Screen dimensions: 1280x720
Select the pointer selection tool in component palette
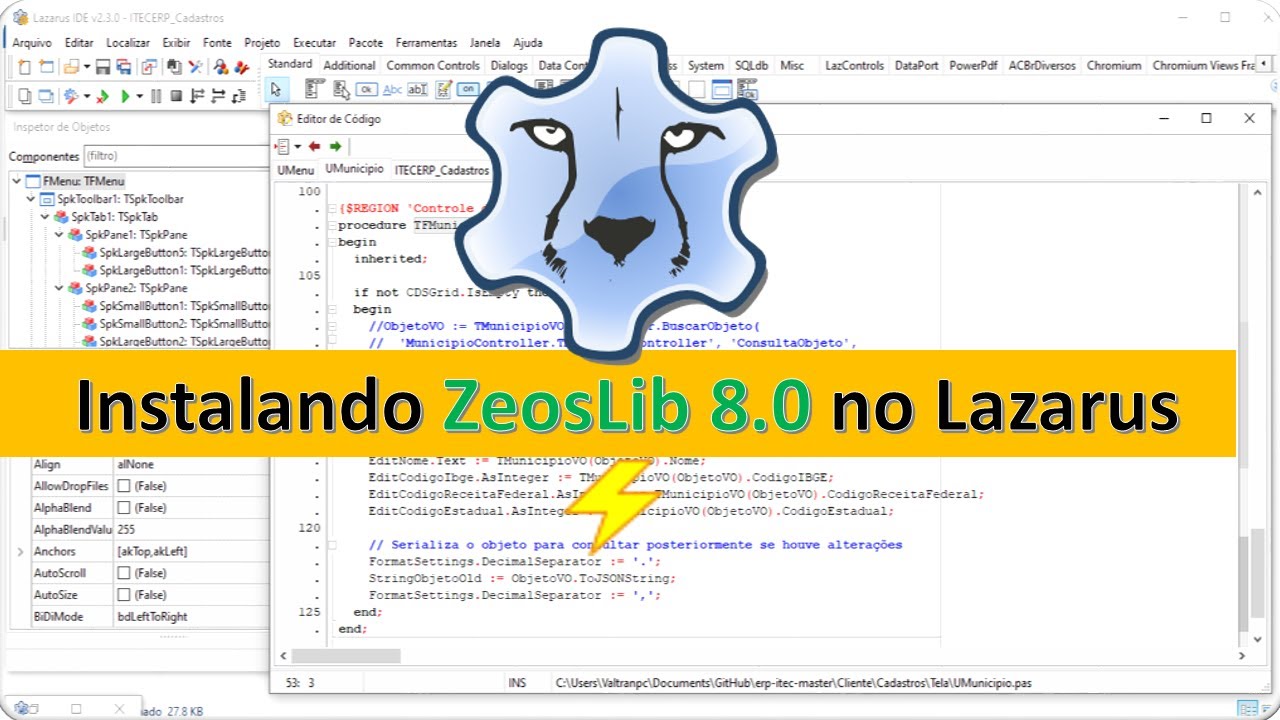276,89
